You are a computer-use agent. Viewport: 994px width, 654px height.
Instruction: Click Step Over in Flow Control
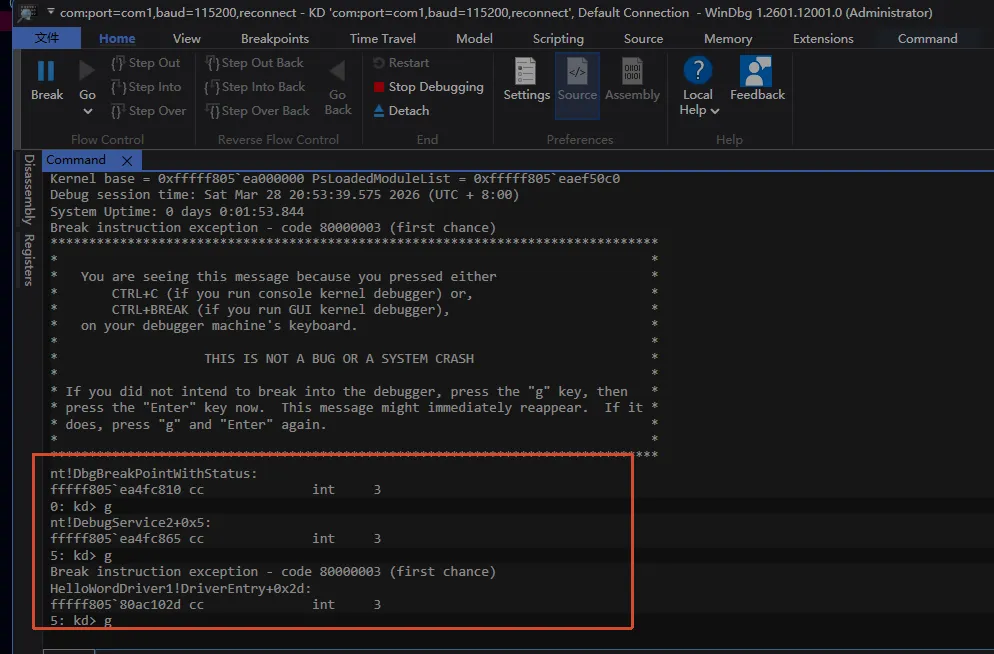pos(148,111)
